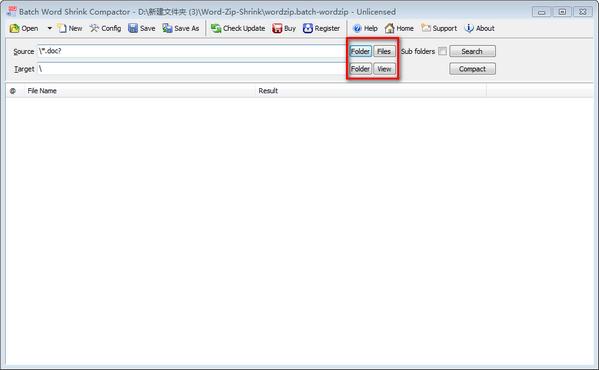Click the Target path input field
Viewport: 599px width, 370px height.
(192, 69)
